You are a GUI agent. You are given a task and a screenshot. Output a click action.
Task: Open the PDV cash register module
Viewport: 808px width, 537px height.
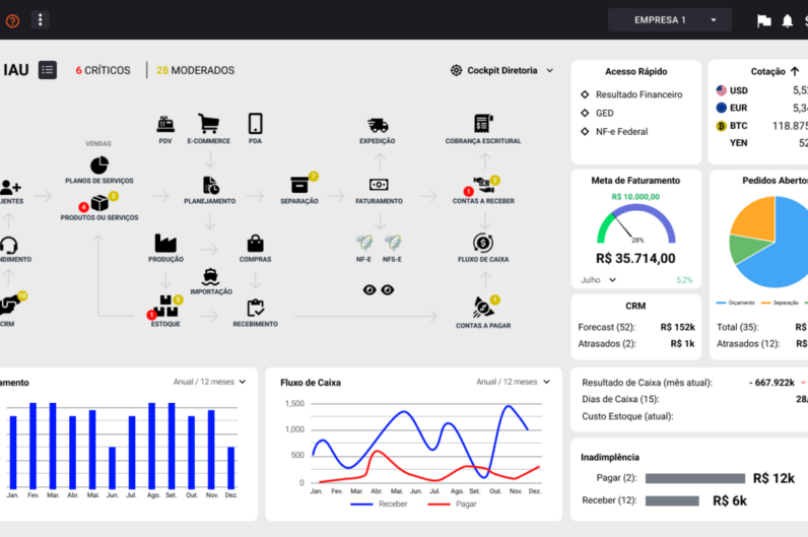click(165, 124)
